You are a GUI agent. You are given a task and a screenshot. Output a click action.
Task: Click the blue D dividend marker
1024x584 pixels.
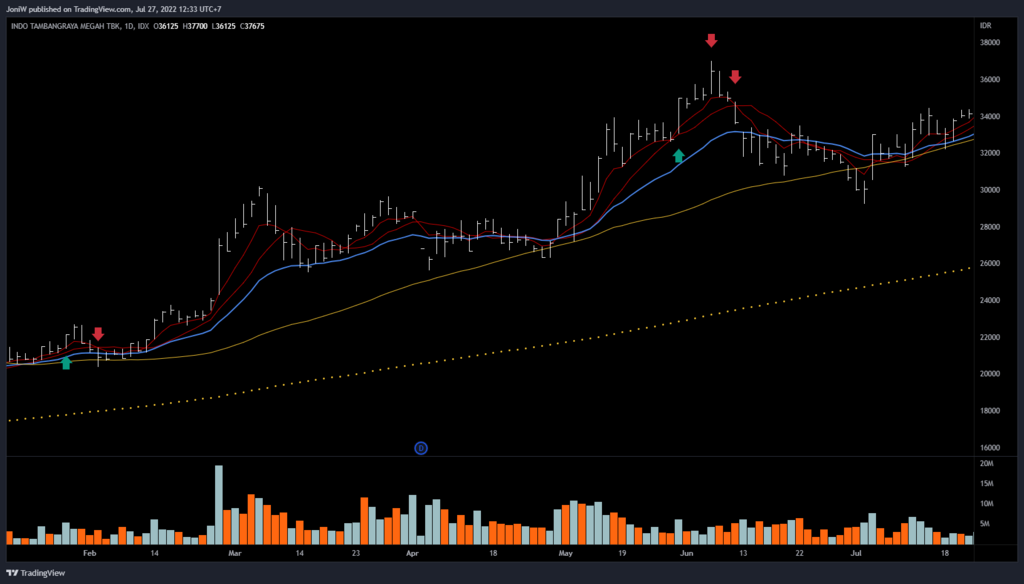point(421,448)
